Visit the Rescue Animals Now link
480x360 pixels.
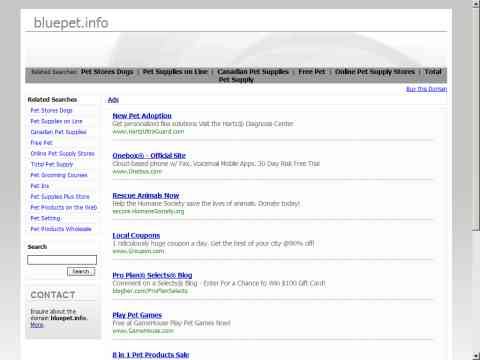click(x=146, y=195)
